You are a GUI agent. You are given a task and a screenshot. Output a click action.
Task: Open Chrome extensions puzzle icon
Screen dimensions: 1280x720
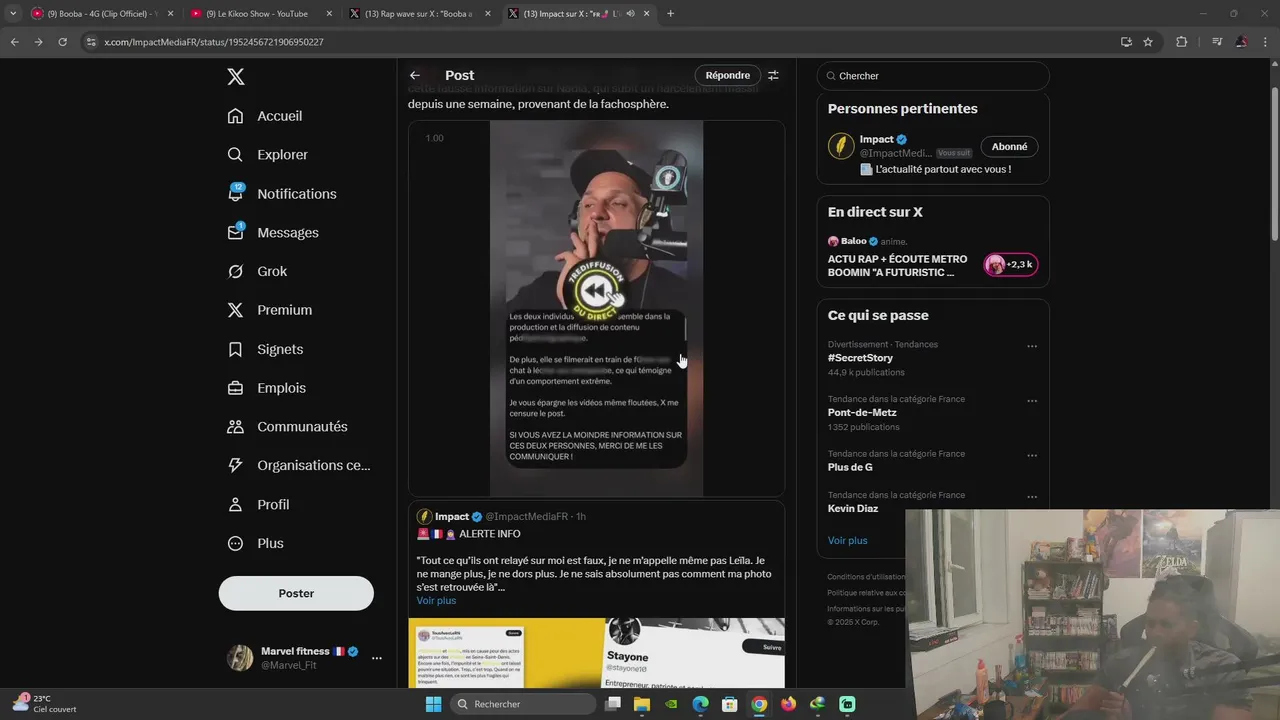[x=1181, y=42]
